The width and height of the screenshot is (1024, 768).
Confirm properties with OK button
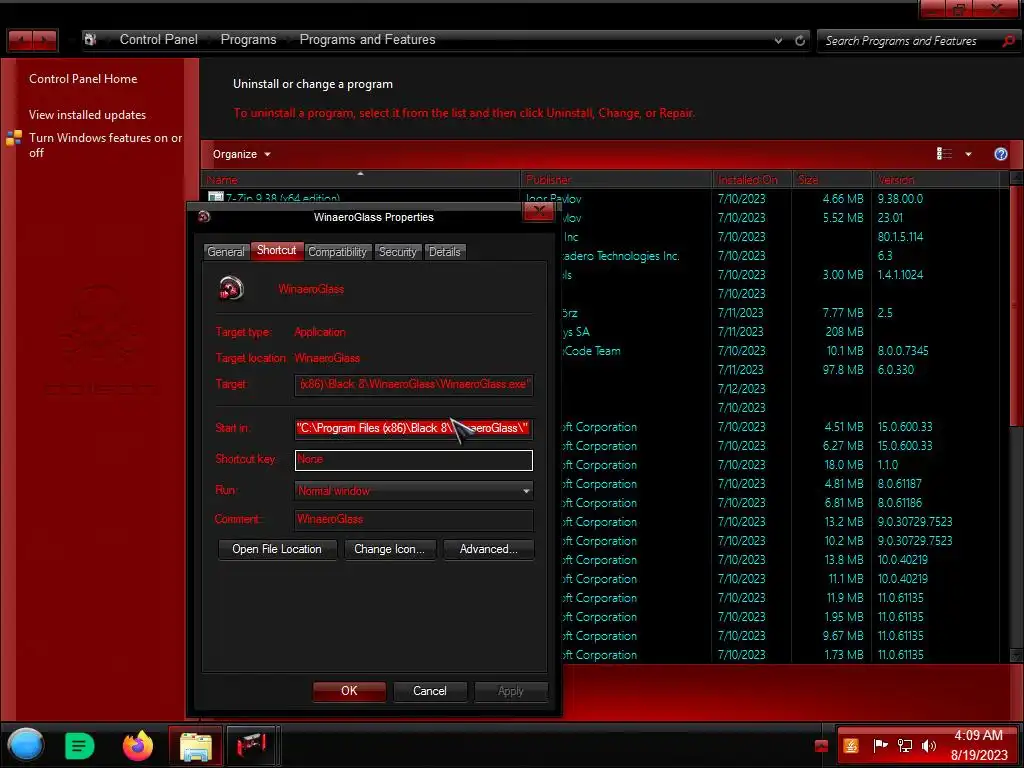pyautogui.click(x=349, y=691)
